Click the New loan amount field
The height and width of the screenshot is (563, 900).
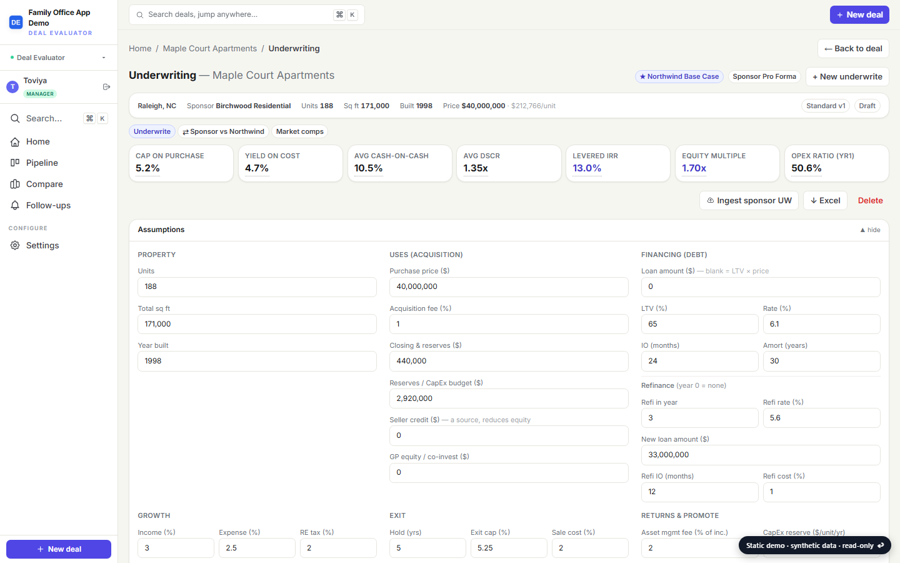[761, 455]
